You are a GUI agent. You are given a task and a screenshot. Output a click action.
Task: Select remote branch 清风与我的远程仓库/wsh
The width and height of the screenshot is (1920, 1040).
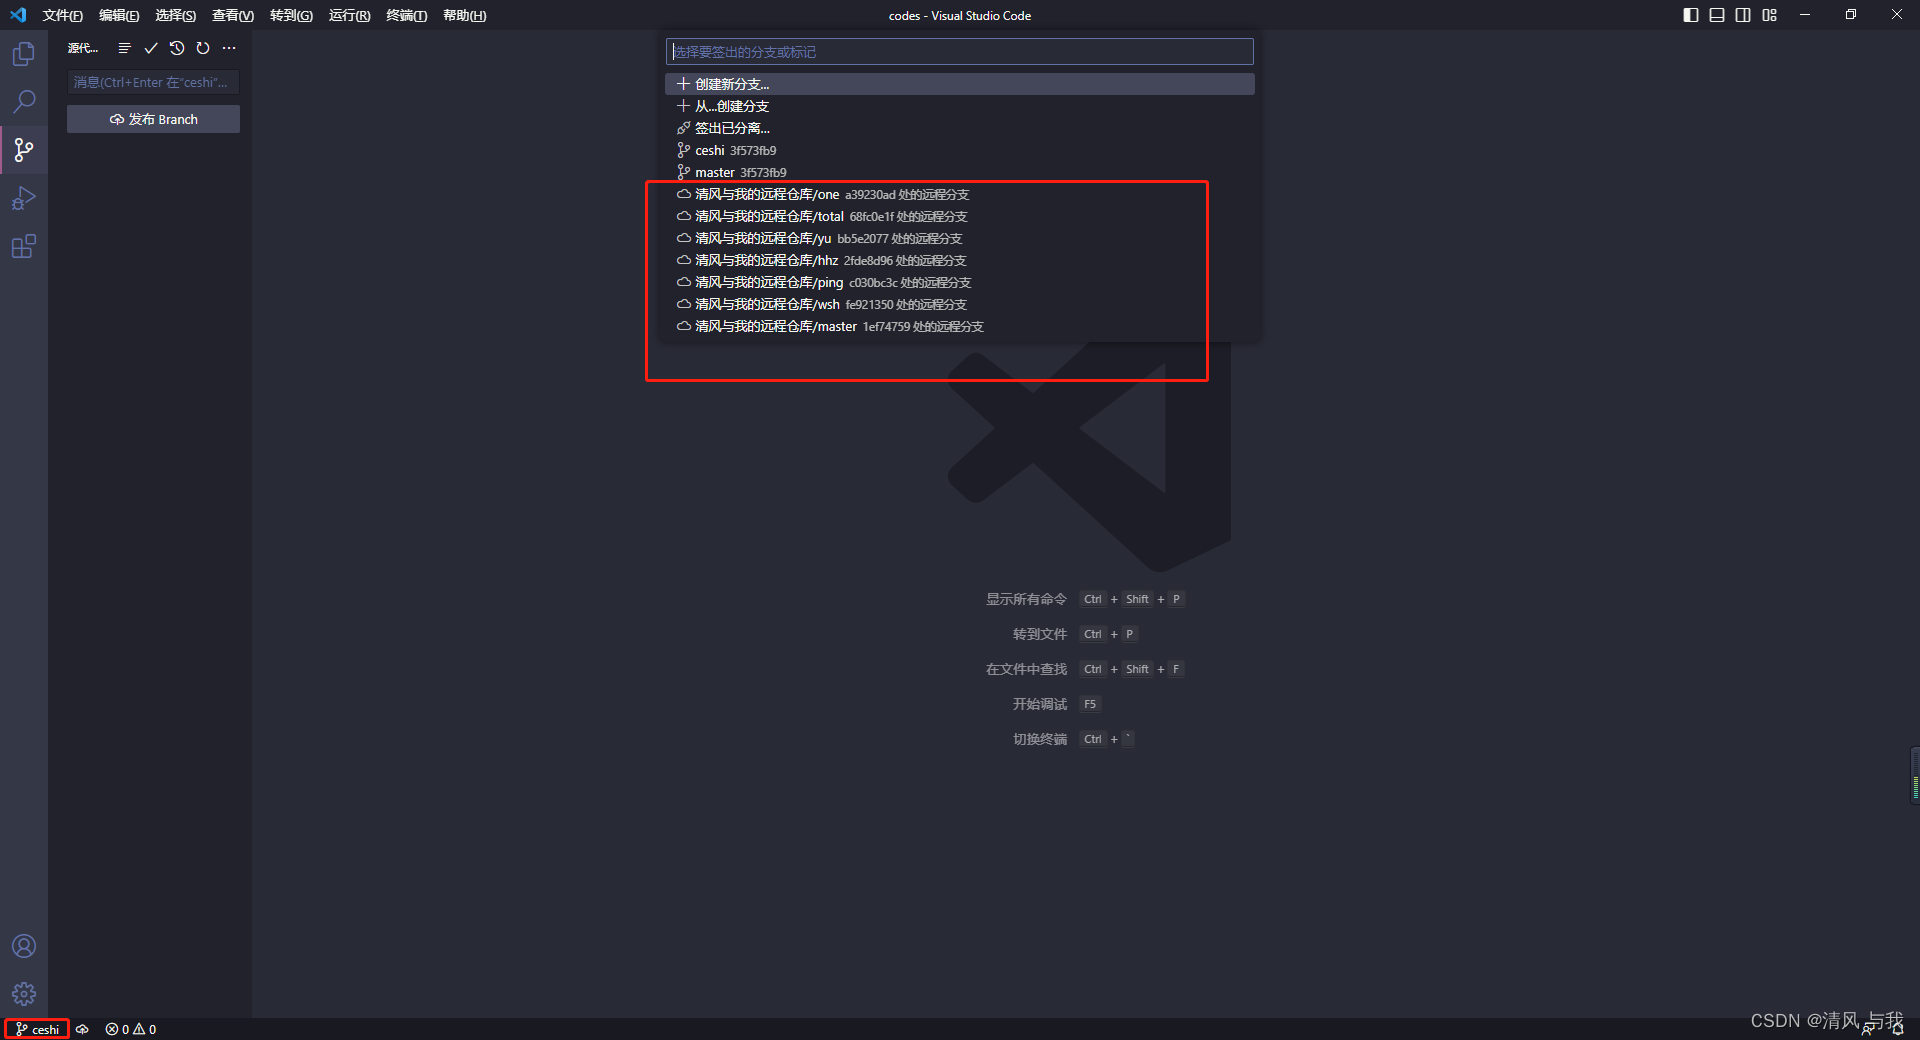(x=959, y=304)
